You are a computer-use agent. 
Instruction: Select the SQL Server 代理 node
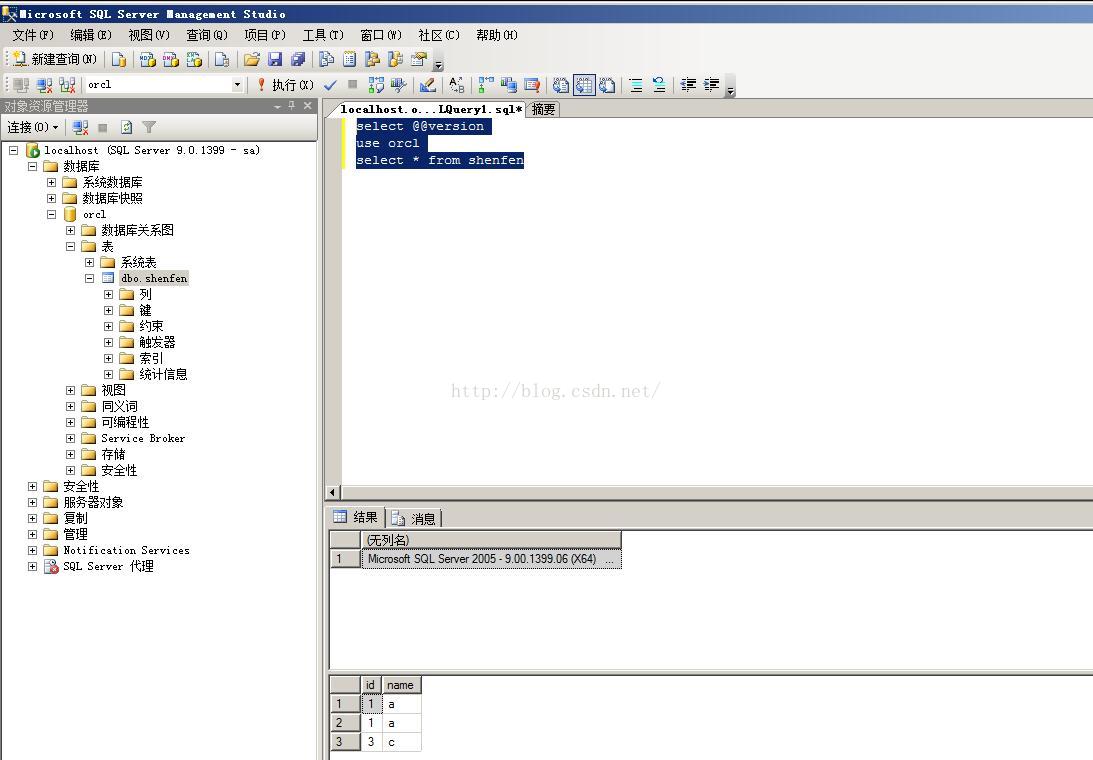click(108, 566)
